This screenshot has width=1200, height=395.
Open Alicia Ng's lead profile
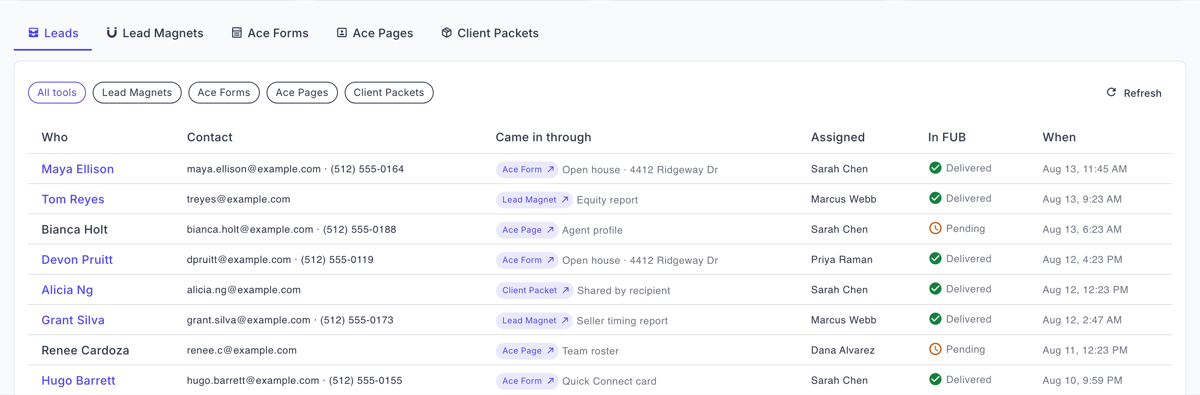pyautogui.click(x=67, y=290)
